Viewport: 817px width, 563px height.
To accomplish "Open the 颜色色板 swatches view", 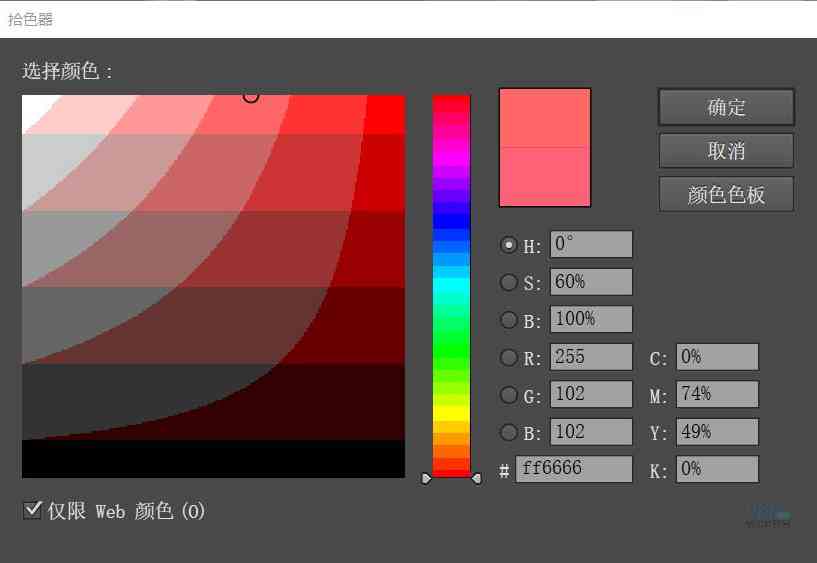I will (726, 194).
